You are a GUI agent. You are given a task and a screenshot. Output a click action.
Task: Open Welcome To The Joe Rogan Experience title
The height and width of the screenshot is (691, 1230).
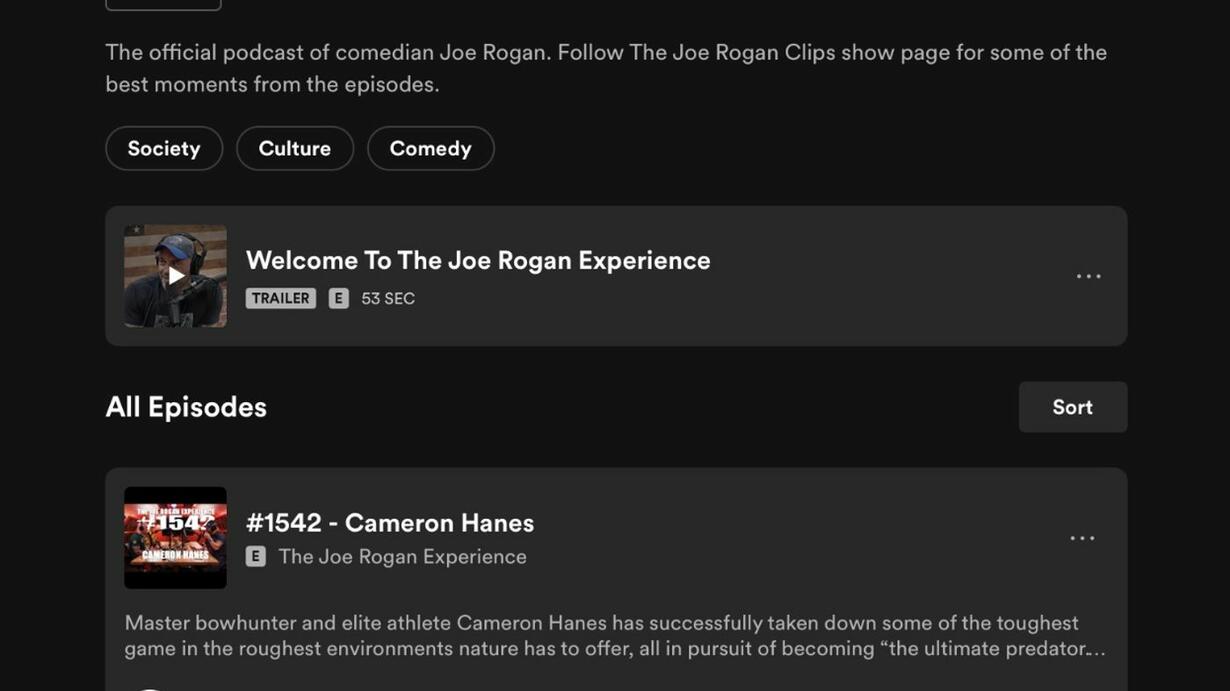pos(478,260)
